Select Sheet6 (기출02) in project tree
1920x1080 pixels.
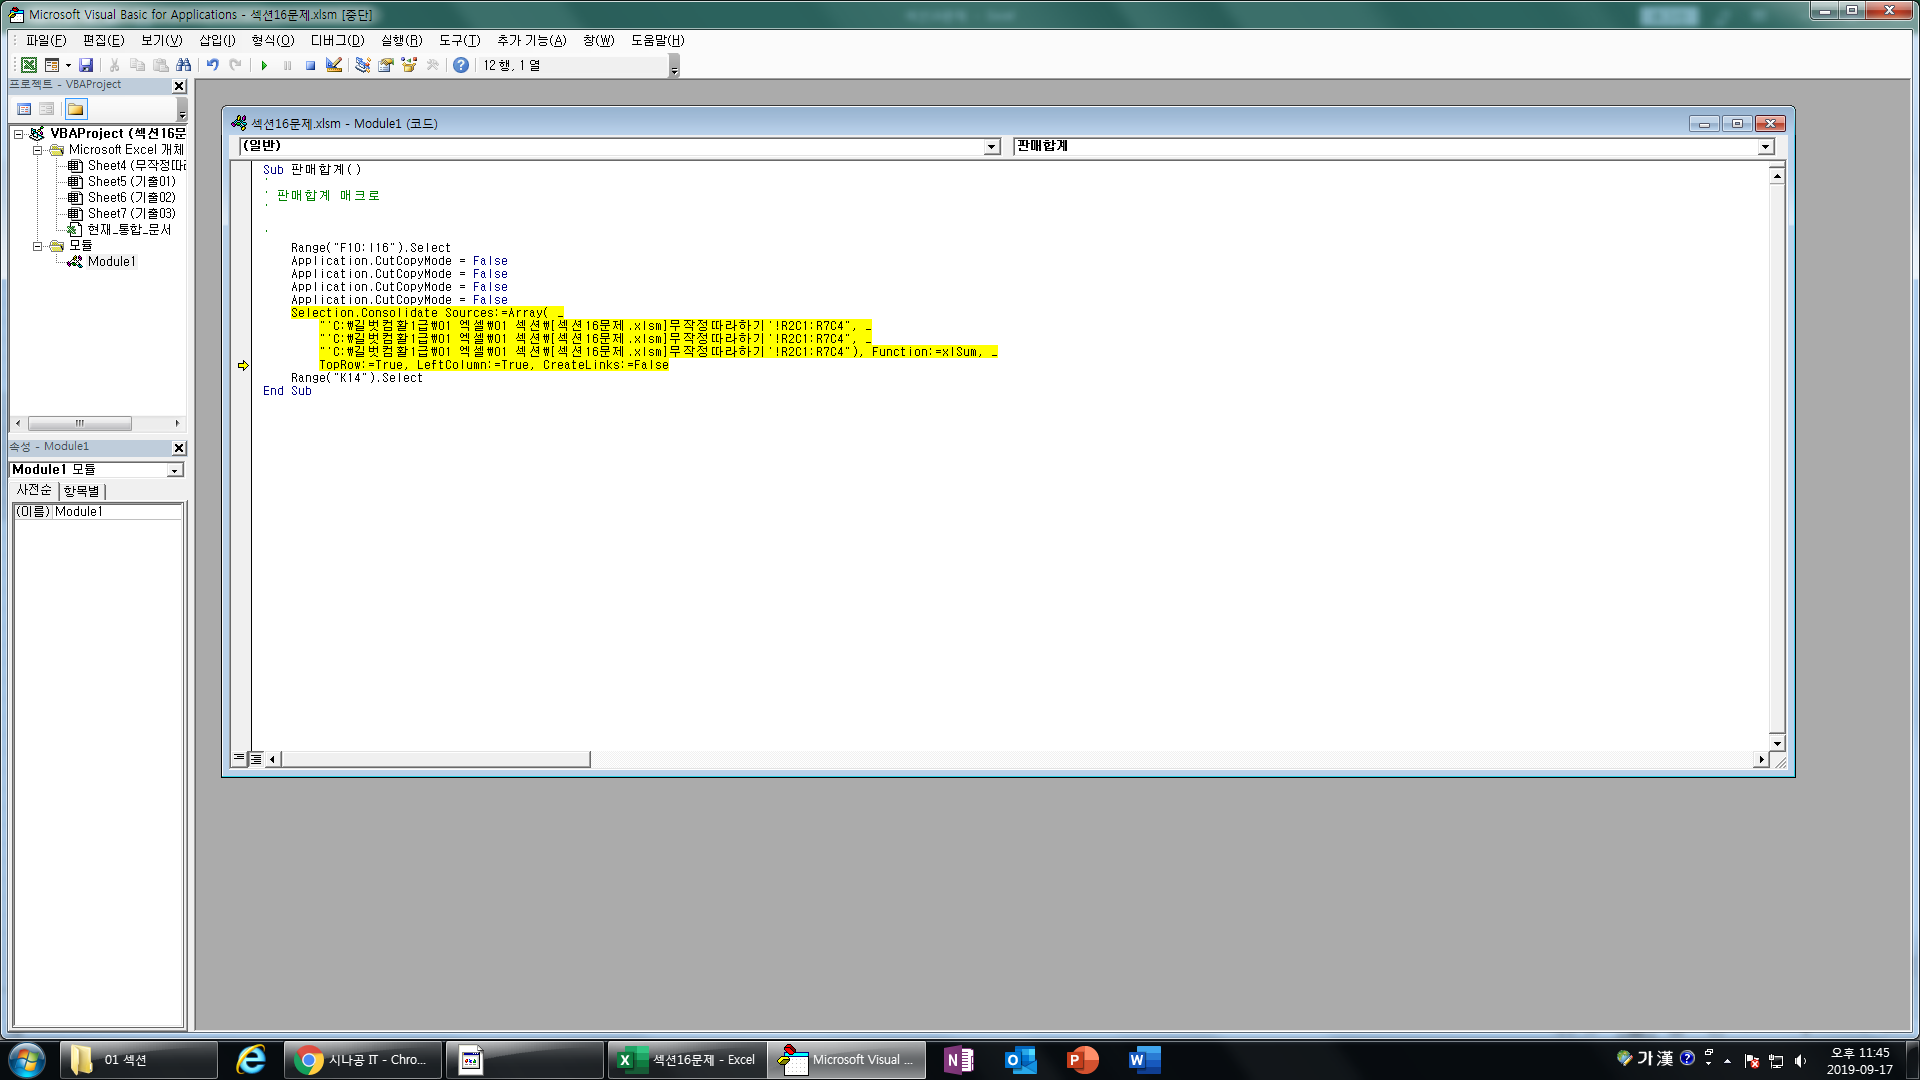[x=131, y=197]
